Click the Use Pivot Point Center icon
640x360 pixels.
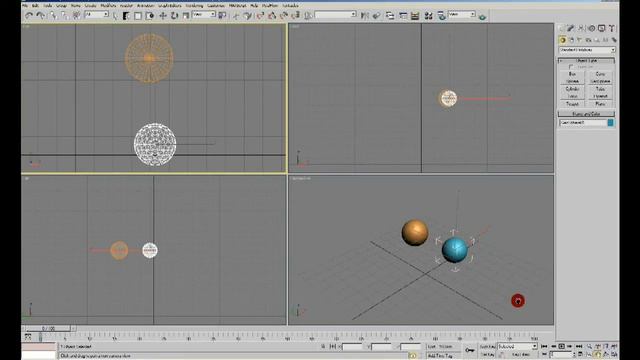pyautogui.click(x=222, y=16)
